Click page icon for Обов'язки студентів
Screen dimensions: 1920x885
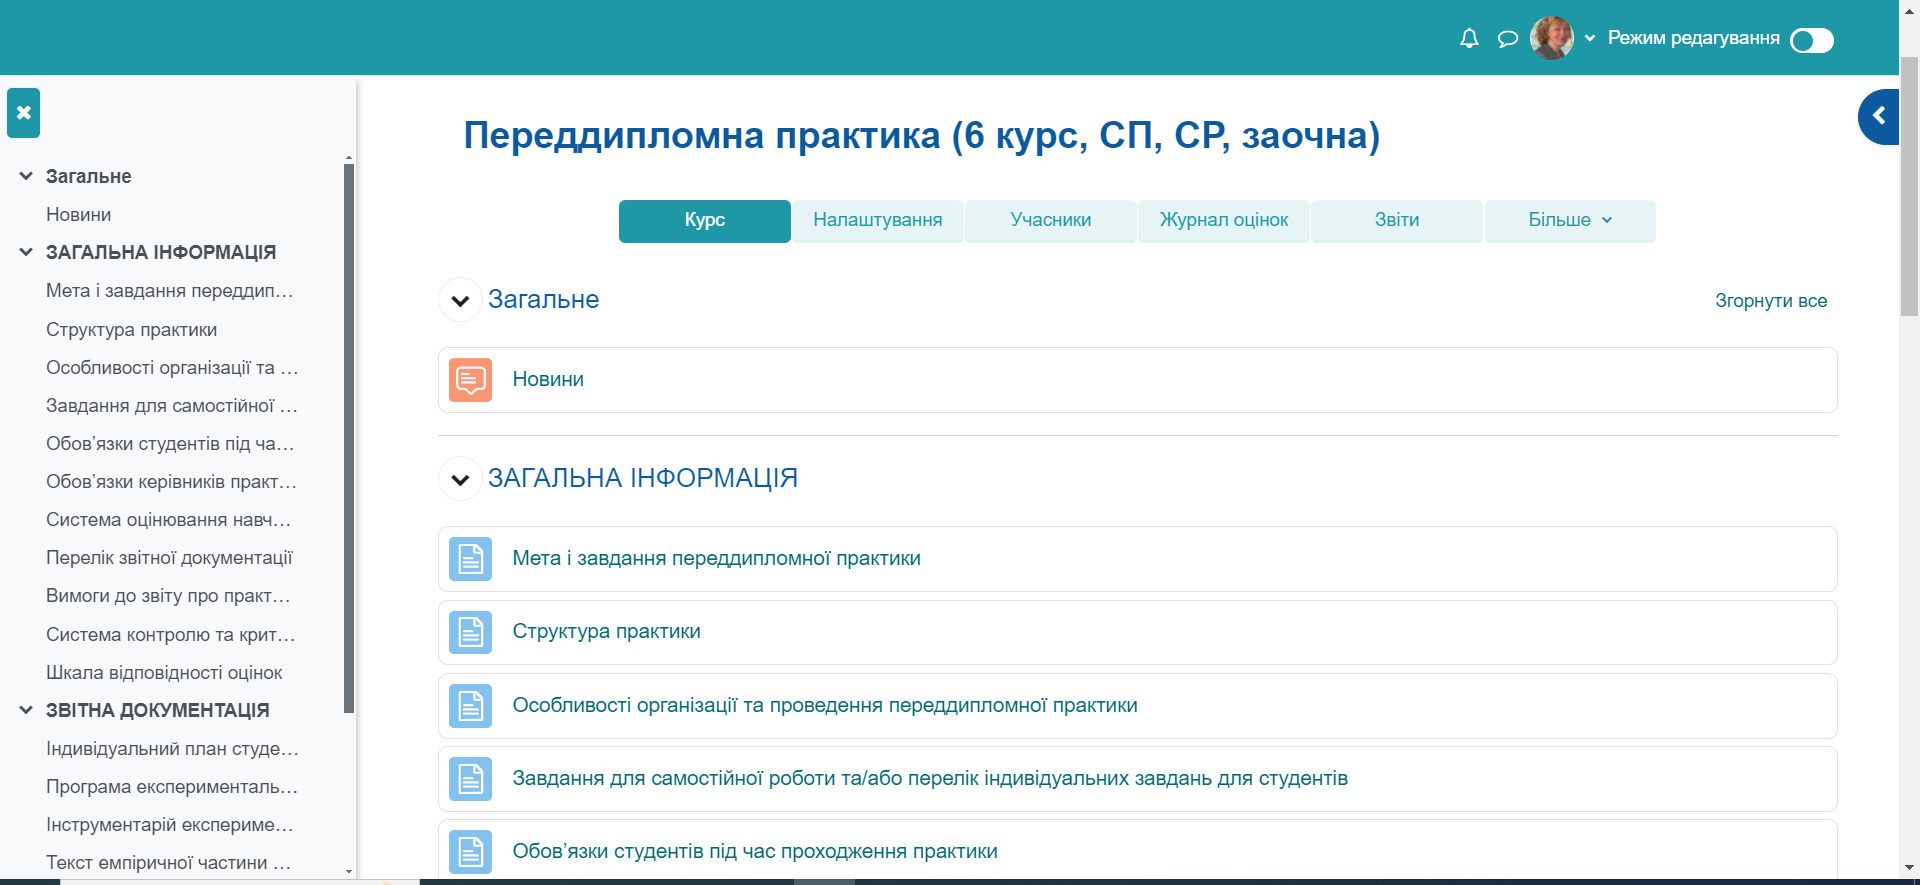[470, 852]
